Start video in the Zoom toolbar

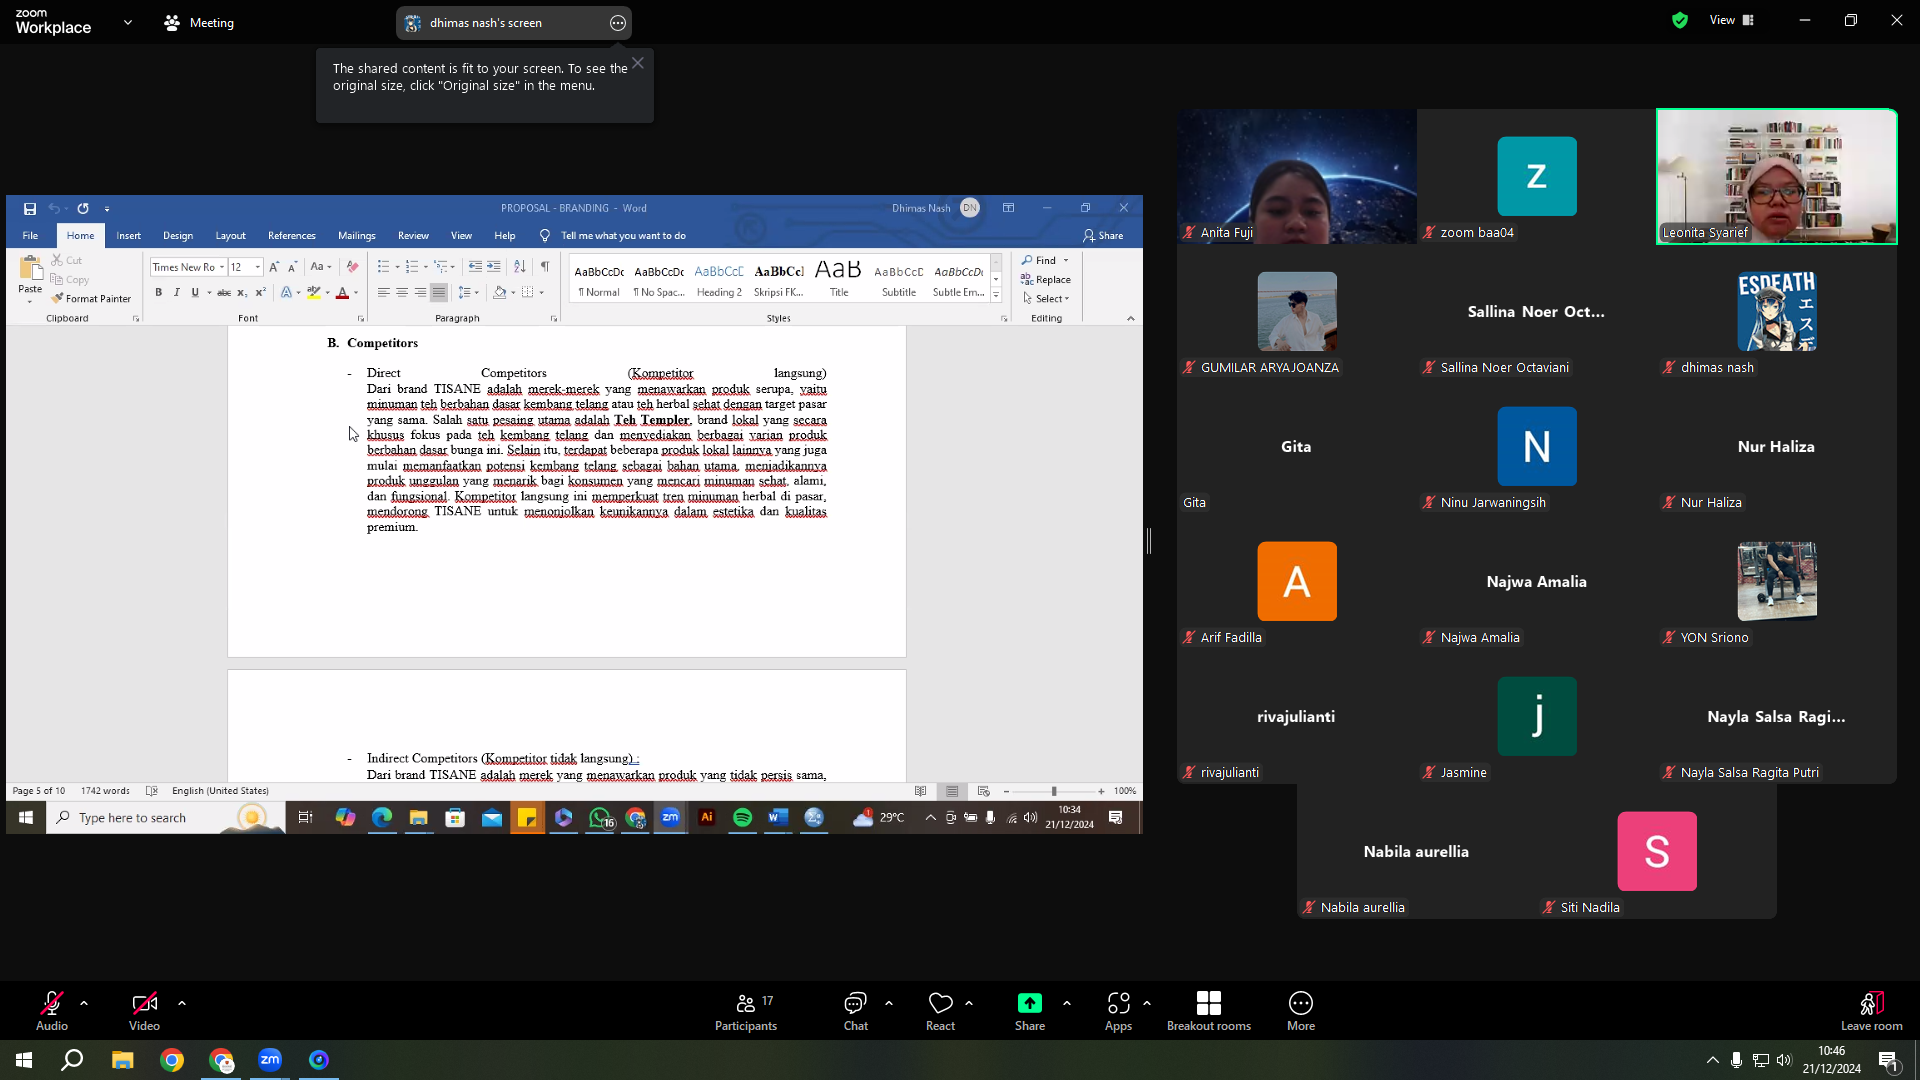click(144, 1010)
